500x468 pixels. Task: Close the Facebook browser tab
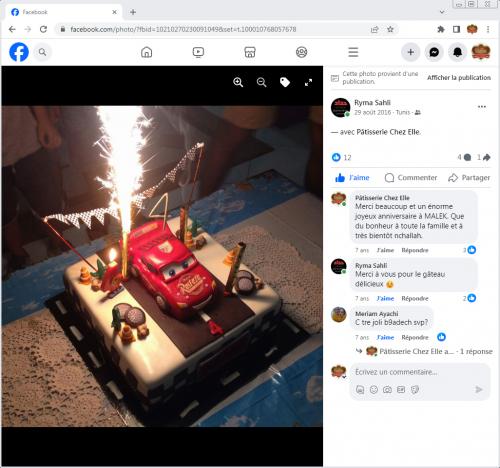(114, 12)
